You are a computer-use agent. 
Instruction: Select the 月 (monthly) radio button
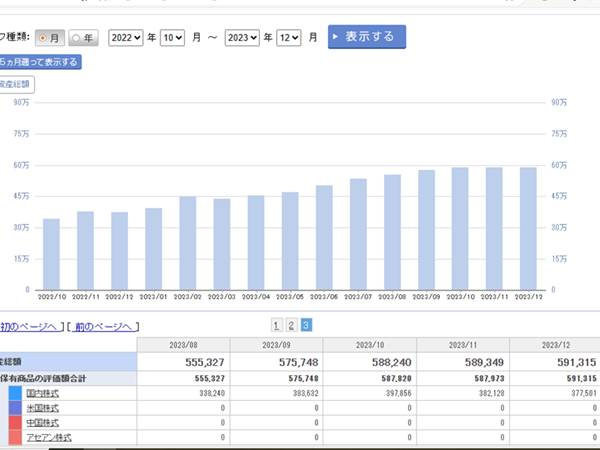45,38
